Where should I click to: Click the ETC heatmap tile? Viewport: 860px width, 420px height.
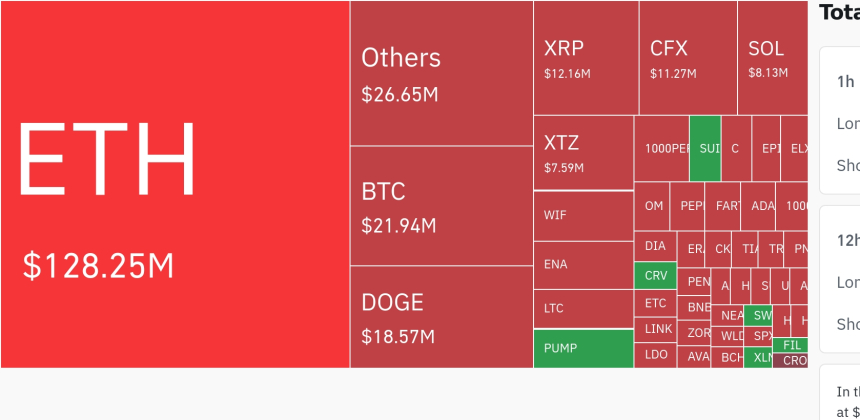655,303
